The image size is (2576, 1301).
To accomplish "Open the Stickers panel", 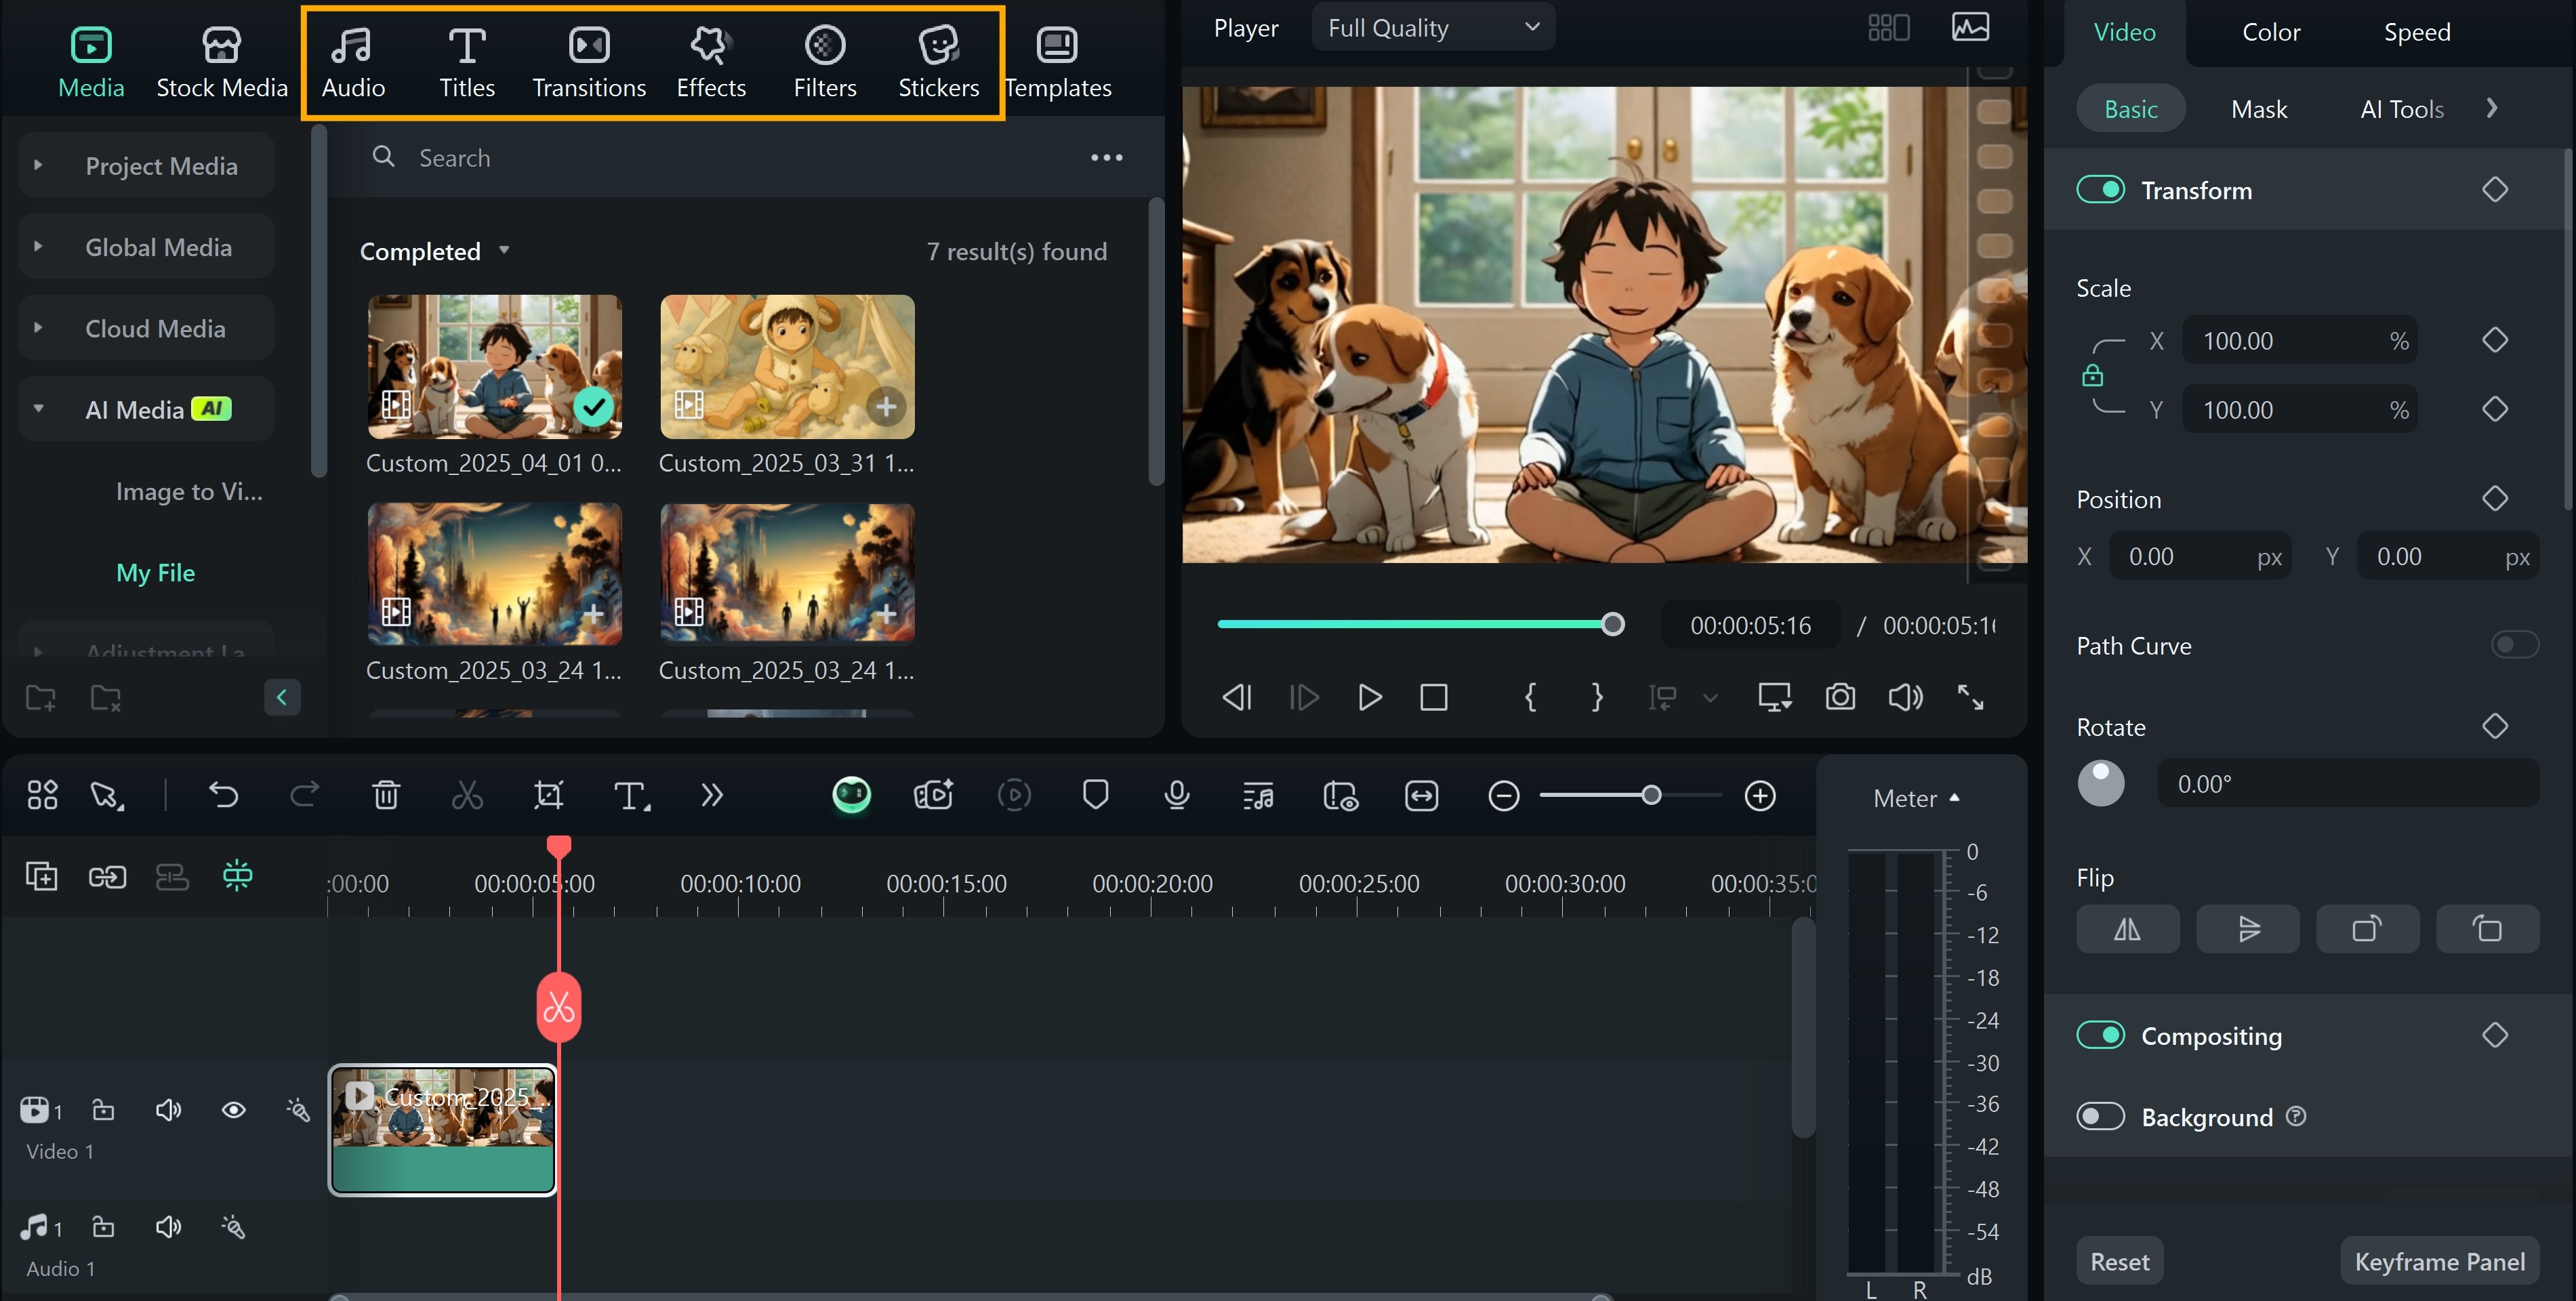I will (937, 62).
